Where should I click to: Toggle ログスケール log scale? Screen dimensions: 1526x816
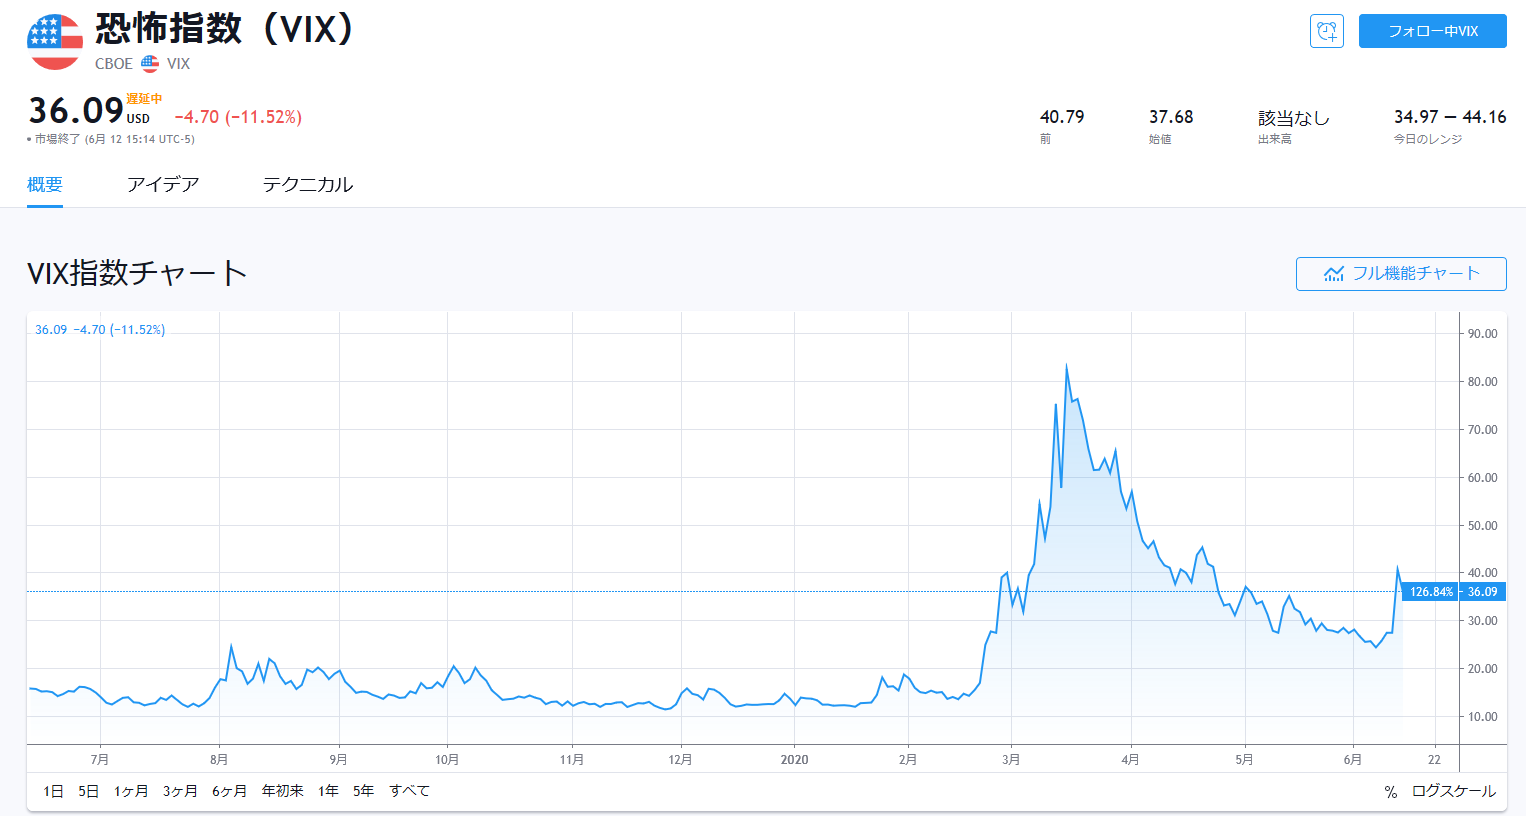pyautogui.click(x=1453, y=792)
